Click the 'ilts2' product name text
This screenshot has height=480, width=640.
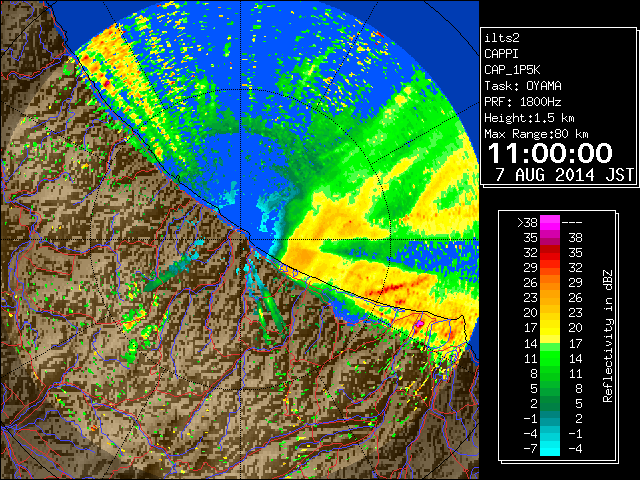502,38
